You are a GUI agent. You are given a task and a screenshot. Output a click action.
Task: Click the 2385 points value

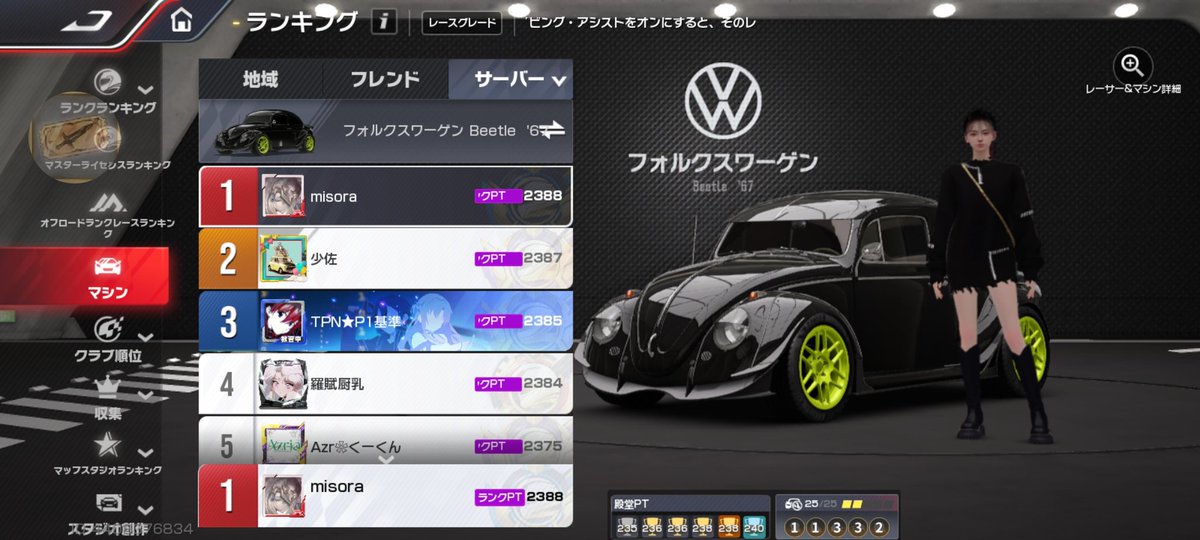[543, 321]
